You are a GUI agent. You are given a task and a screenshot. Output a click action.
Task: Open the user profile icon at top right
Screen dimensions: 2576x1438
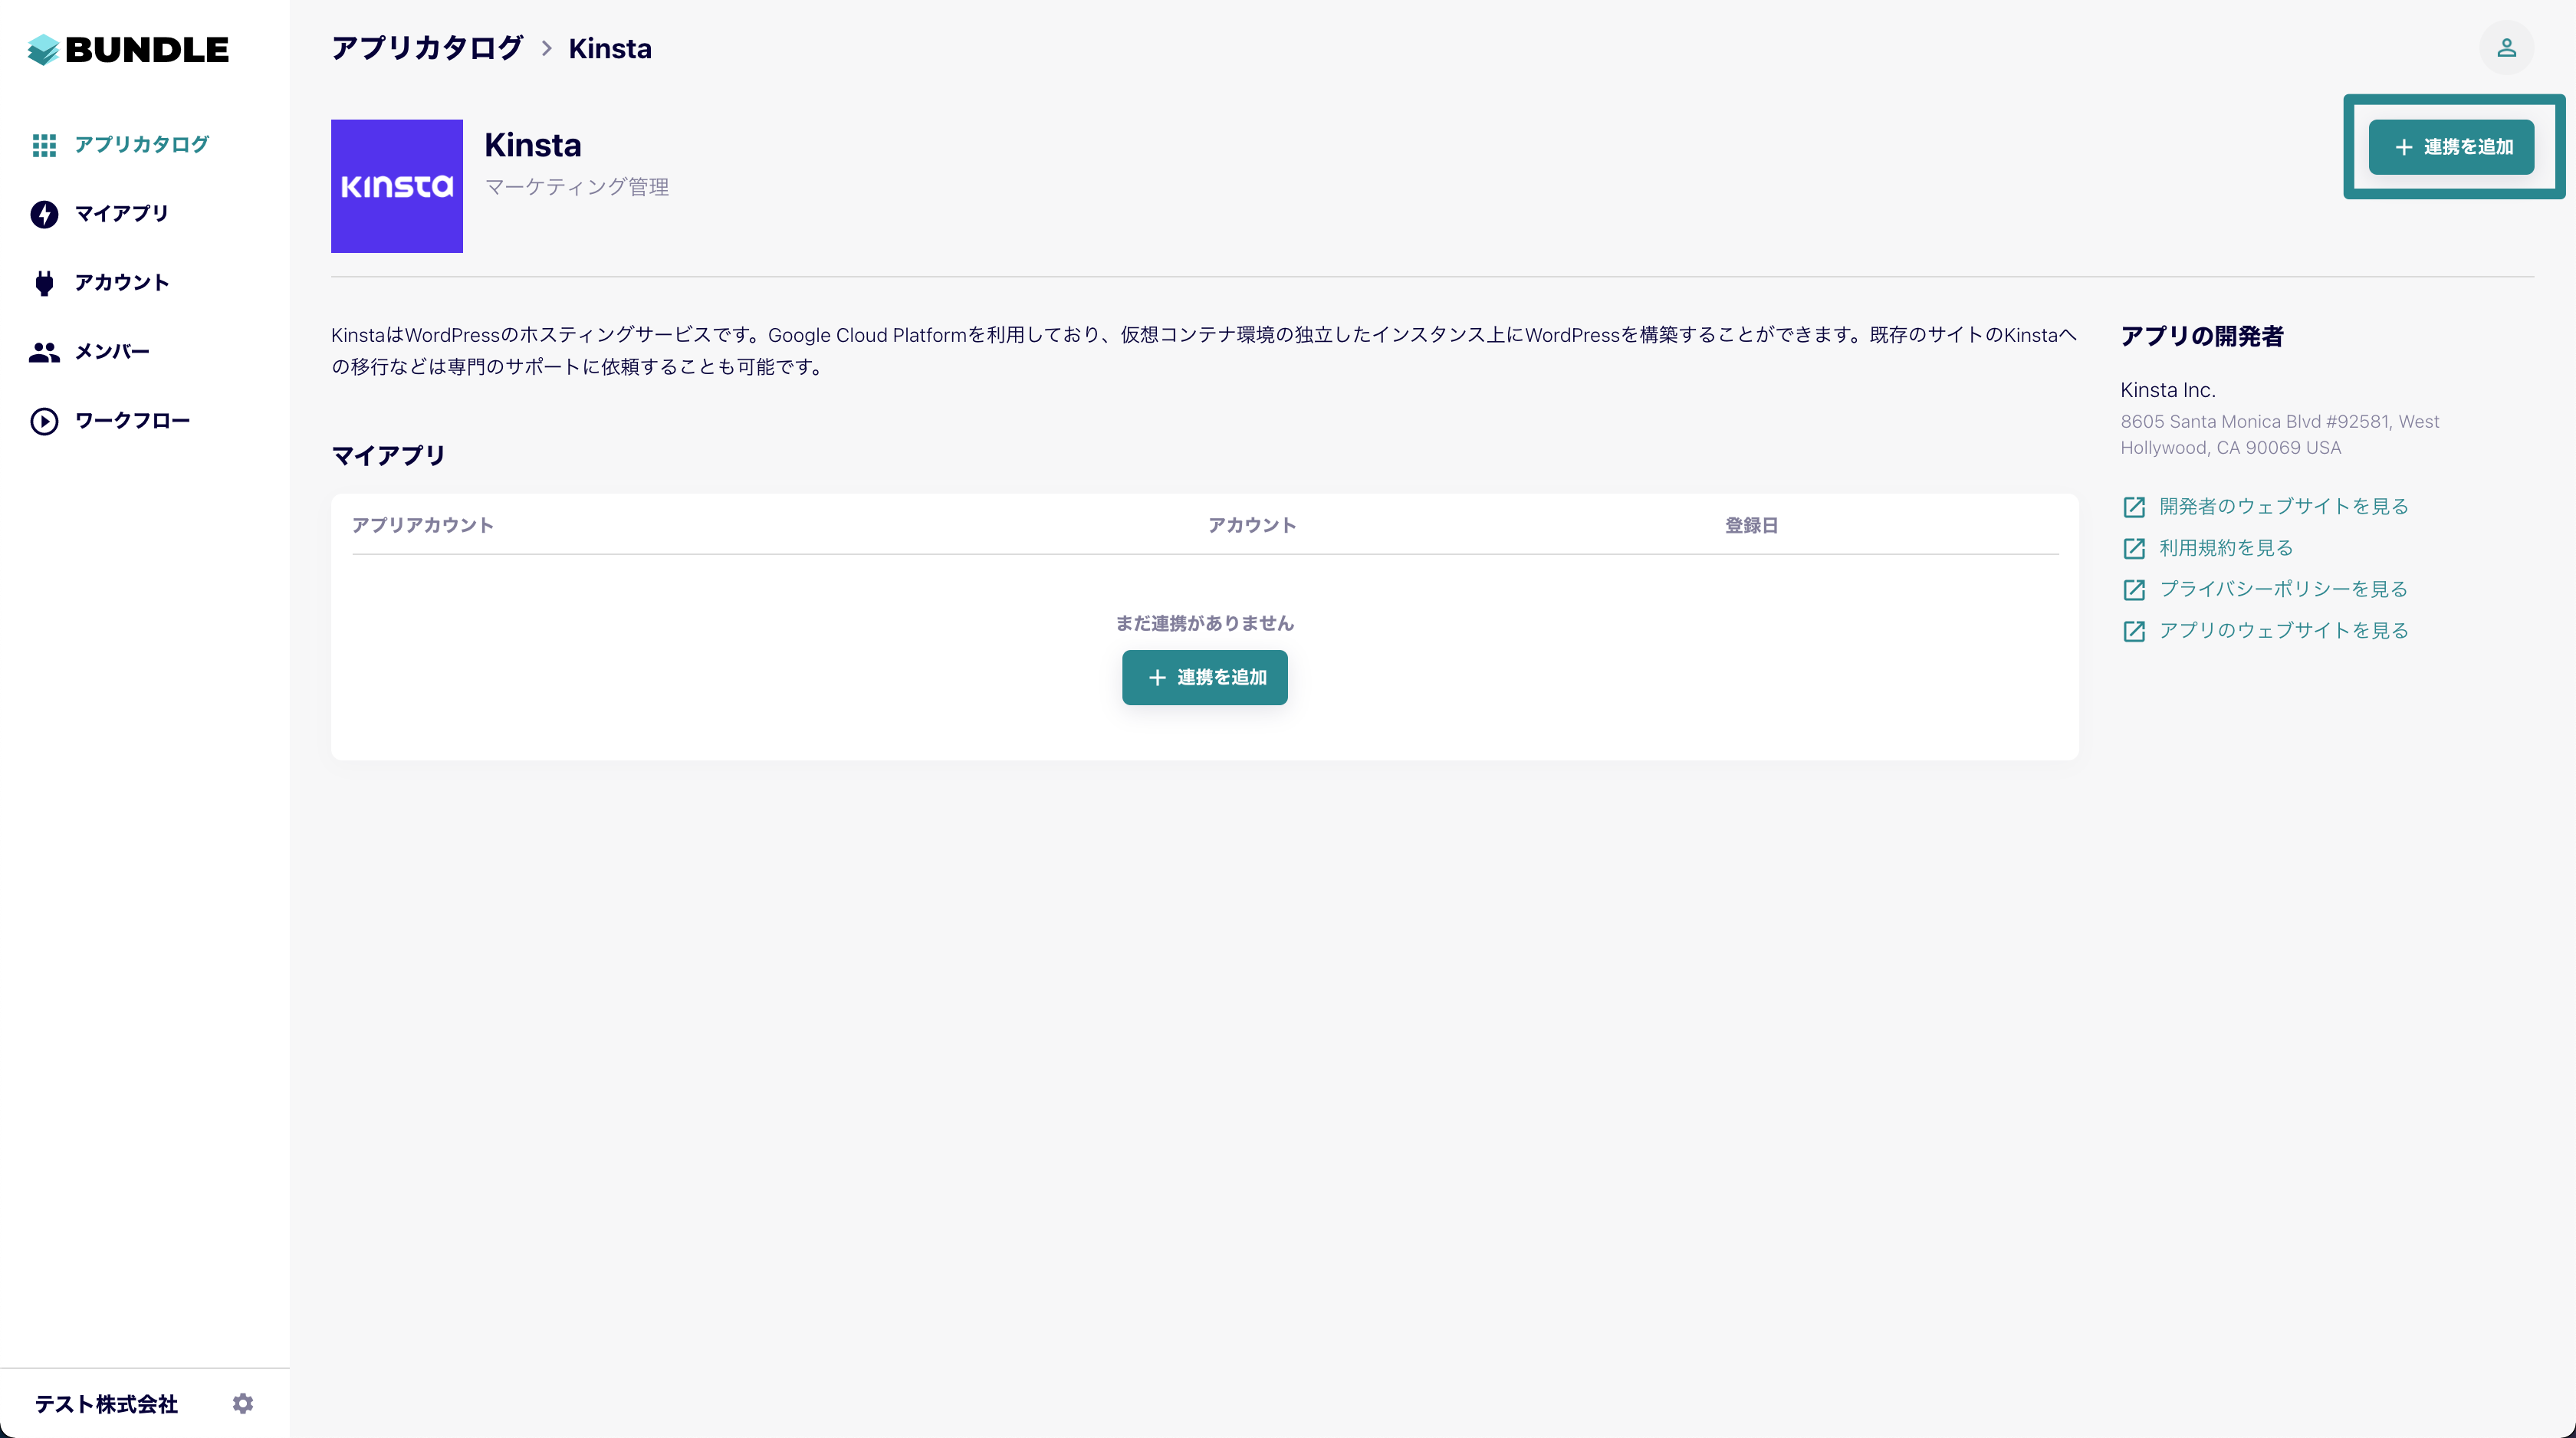click(2506, 48)
